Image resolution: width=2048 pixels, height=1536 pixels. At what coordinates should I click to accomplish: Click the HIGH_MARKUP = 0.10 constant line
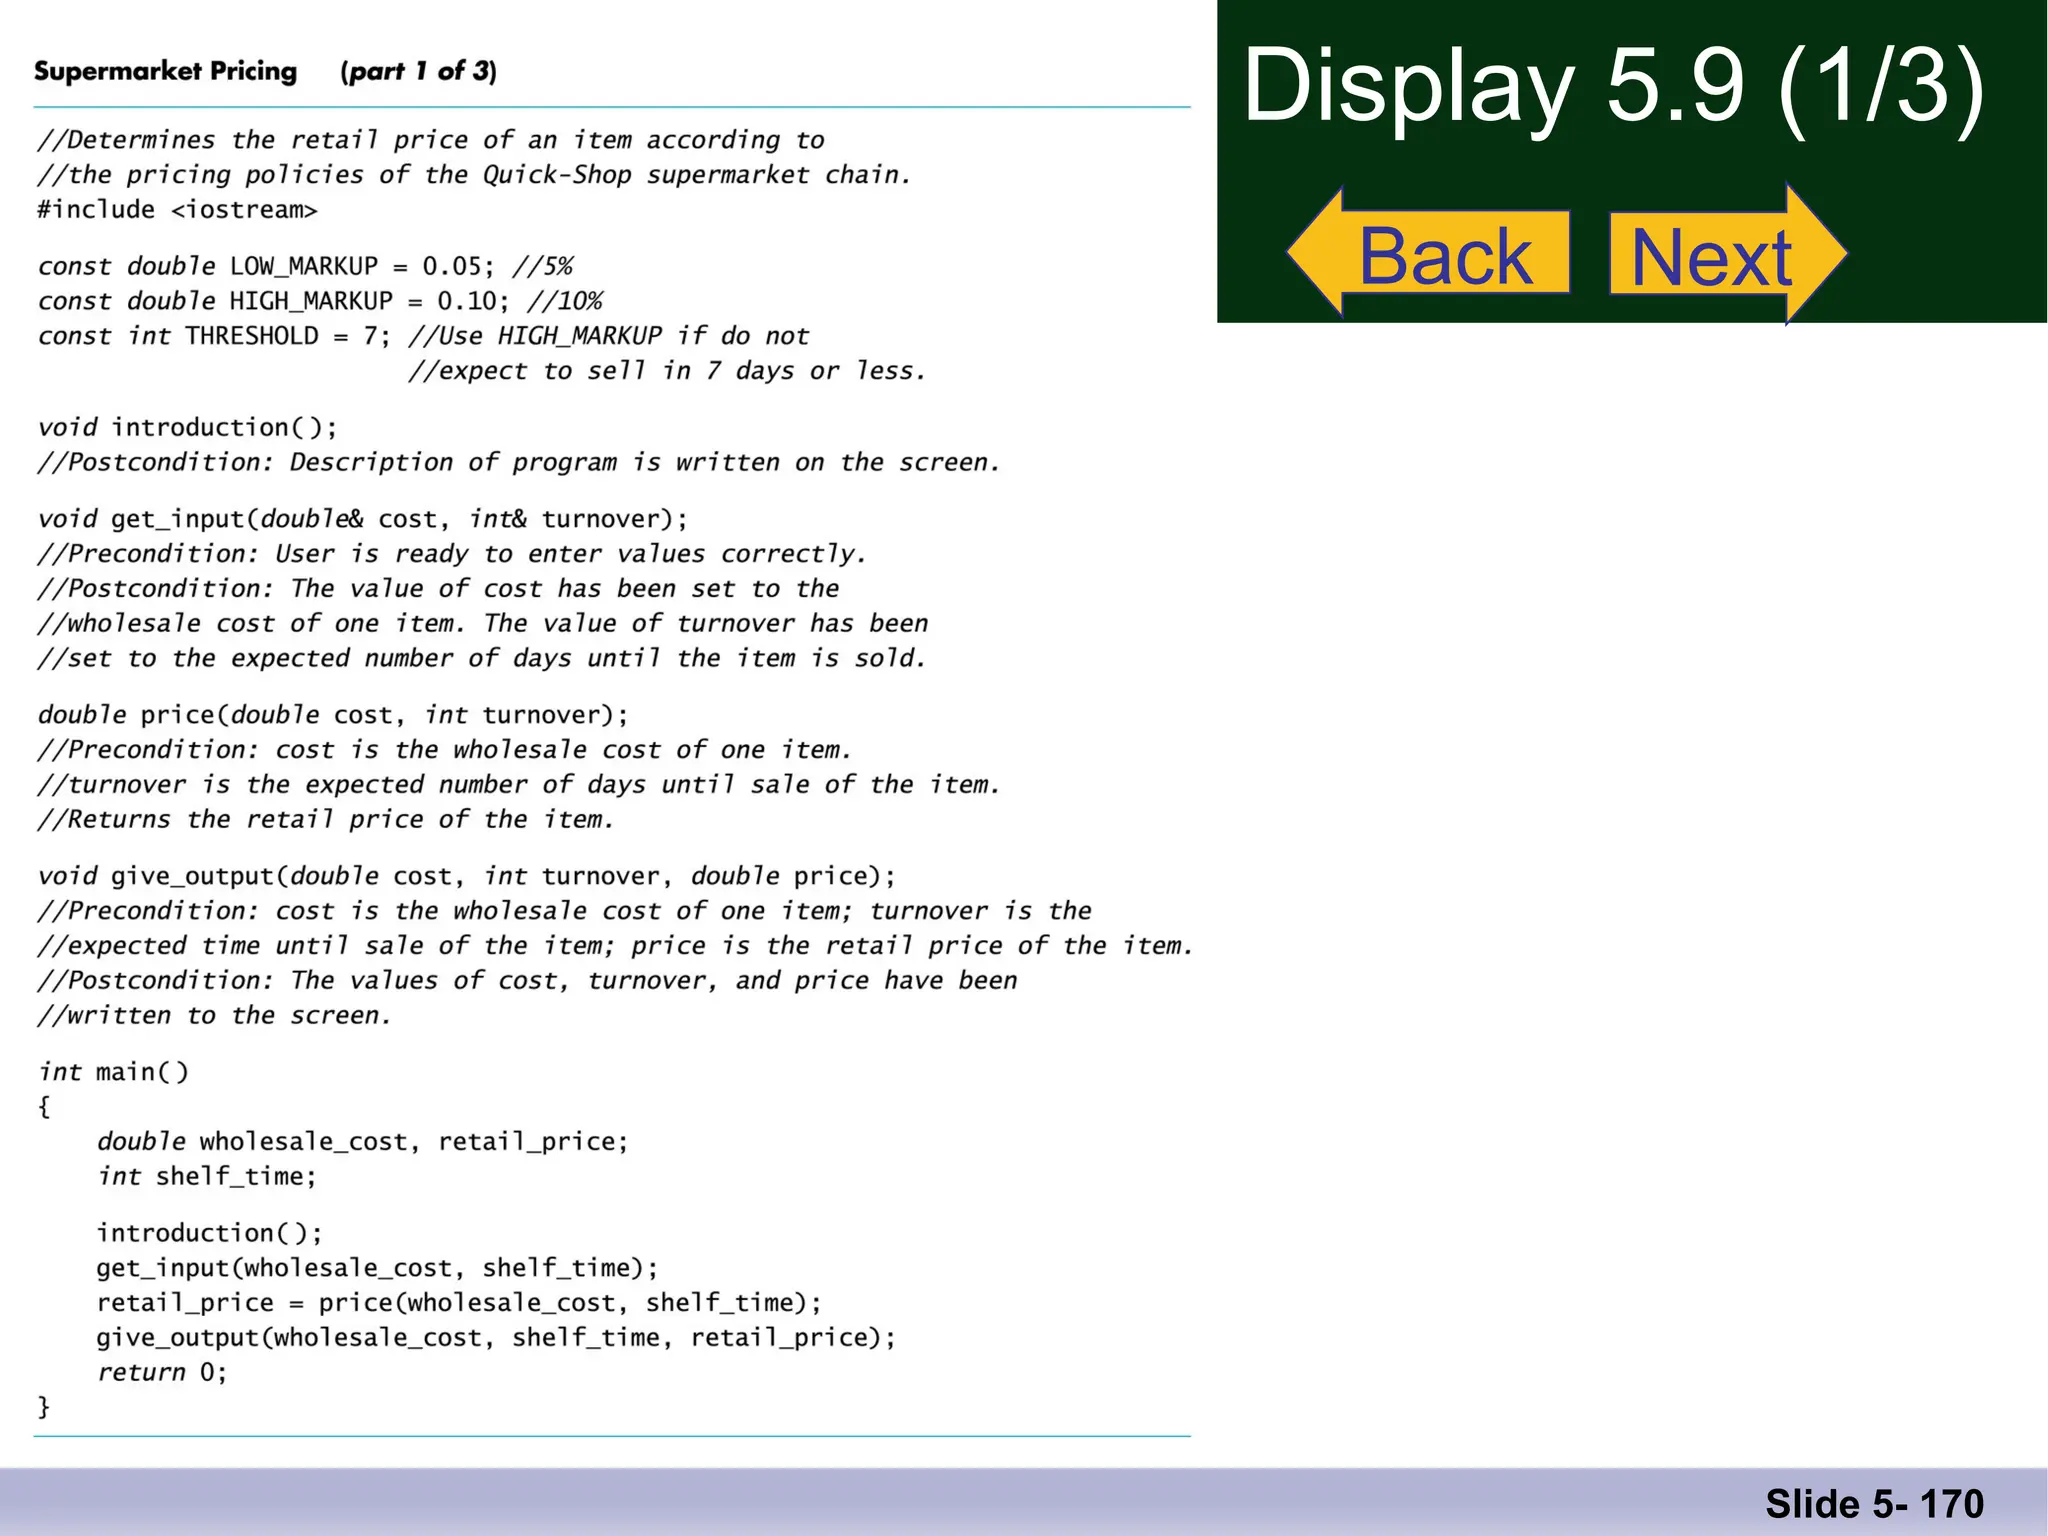[320, 301]
